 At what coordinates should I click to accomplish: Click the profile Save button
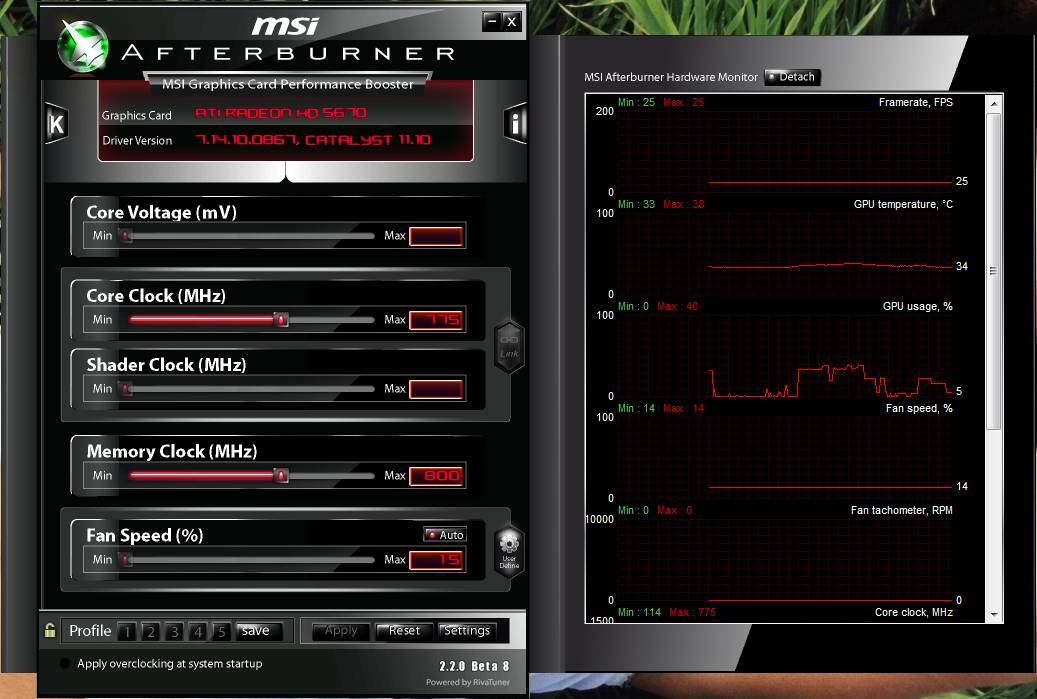(x=258, y=631)
